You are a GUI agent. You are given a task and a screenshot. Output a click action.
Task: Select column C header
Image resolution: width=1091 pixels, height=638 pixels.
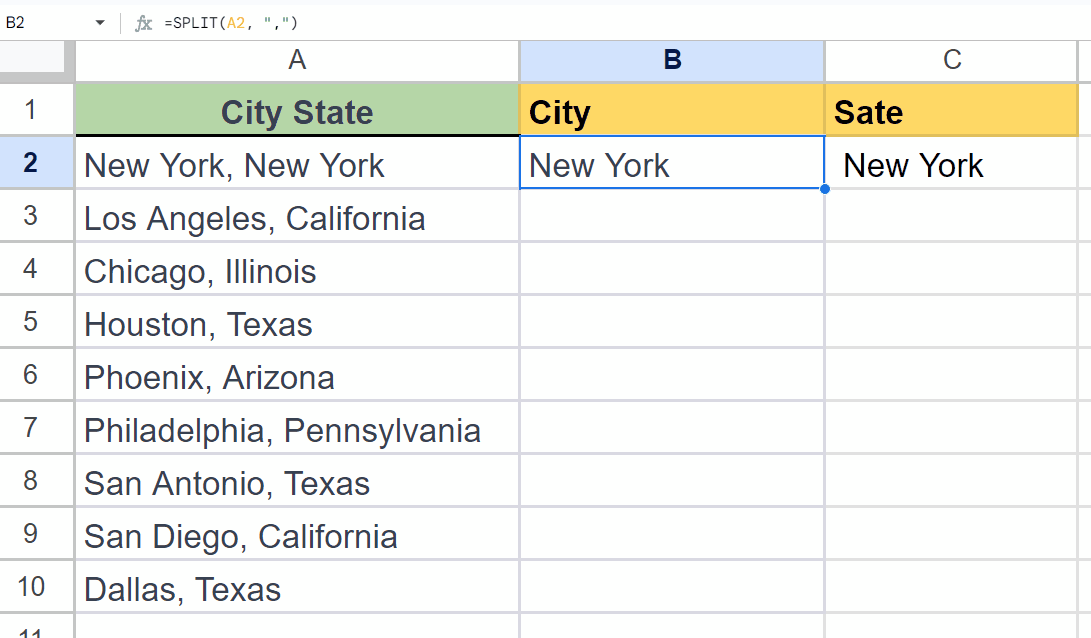(x=951, y=60)
